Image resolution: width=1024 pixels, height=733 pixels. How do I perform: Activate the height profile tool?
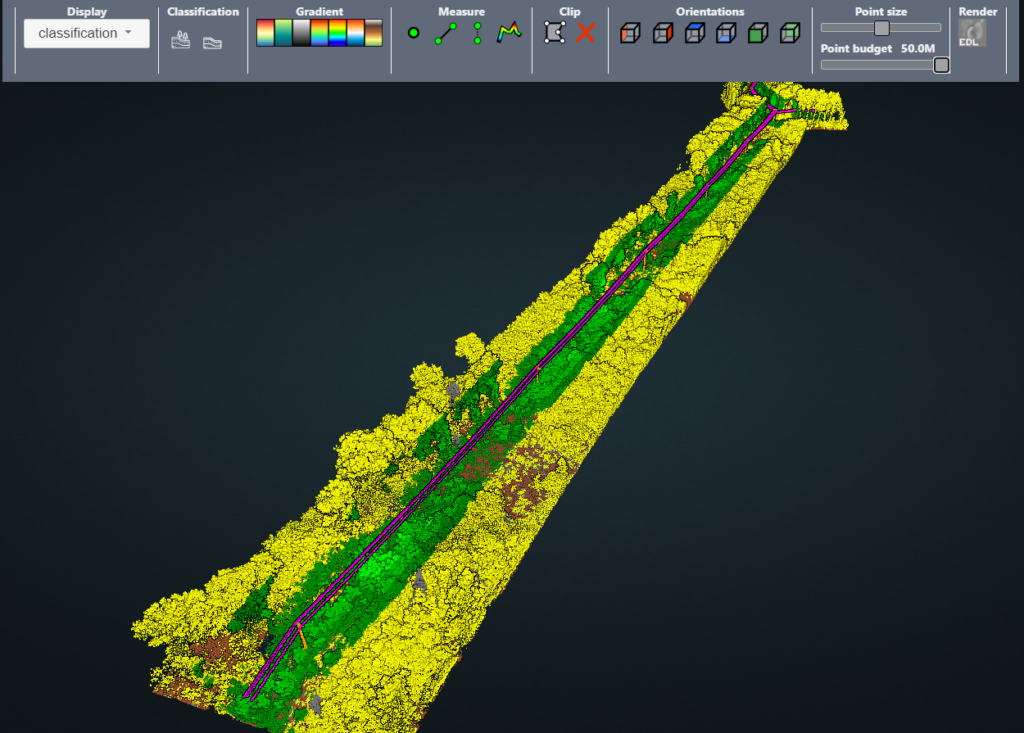point(510,33)
